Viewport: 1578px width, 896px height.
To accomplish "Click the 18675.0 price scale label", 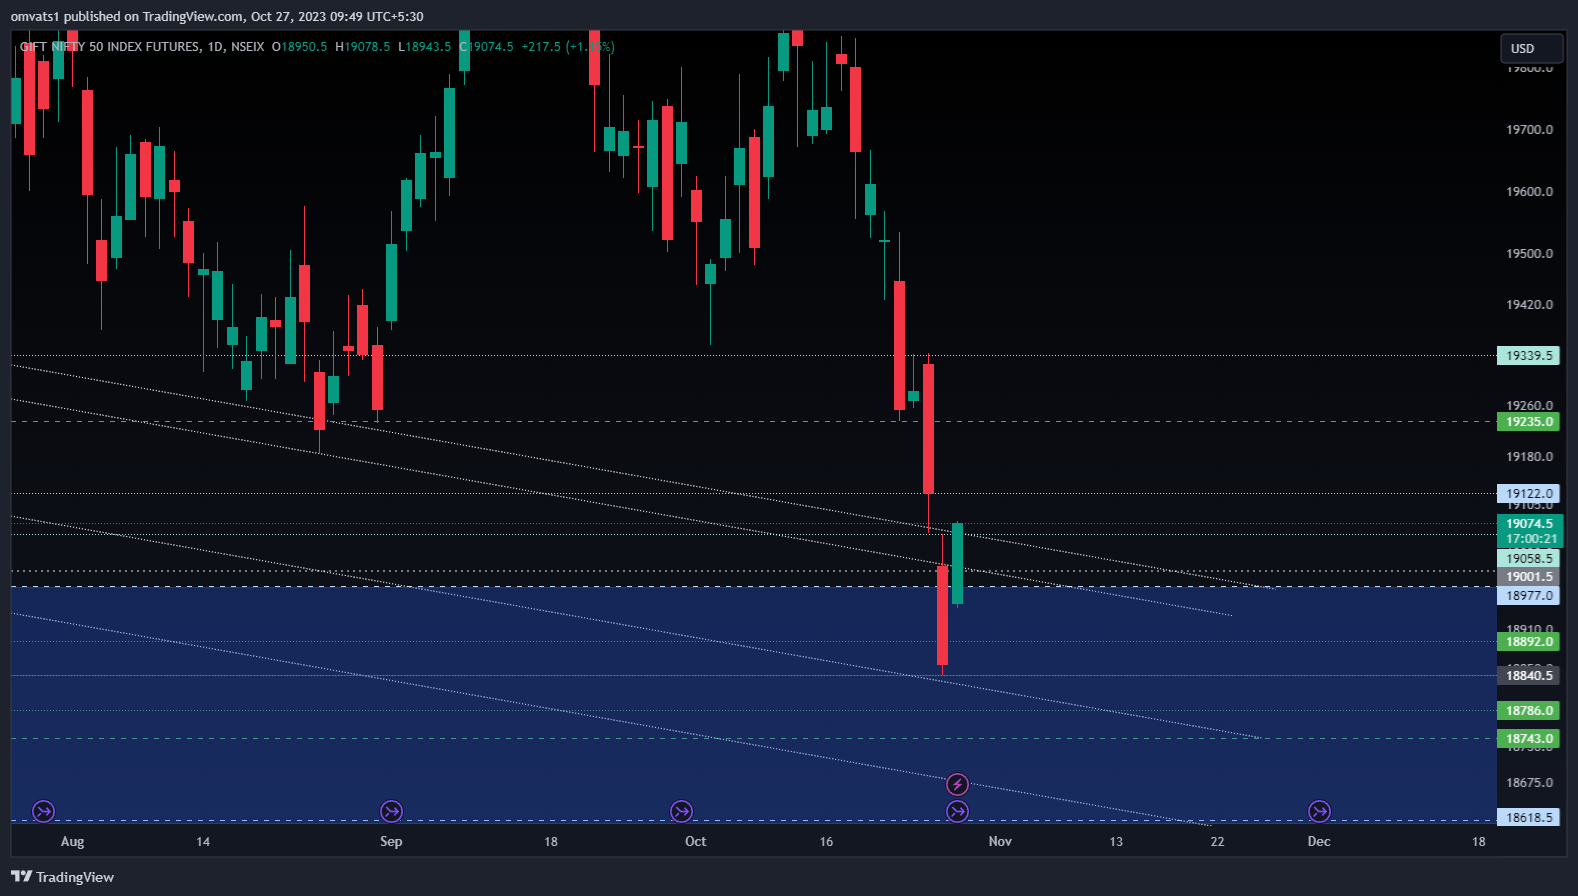I will tap(1530, 782).
